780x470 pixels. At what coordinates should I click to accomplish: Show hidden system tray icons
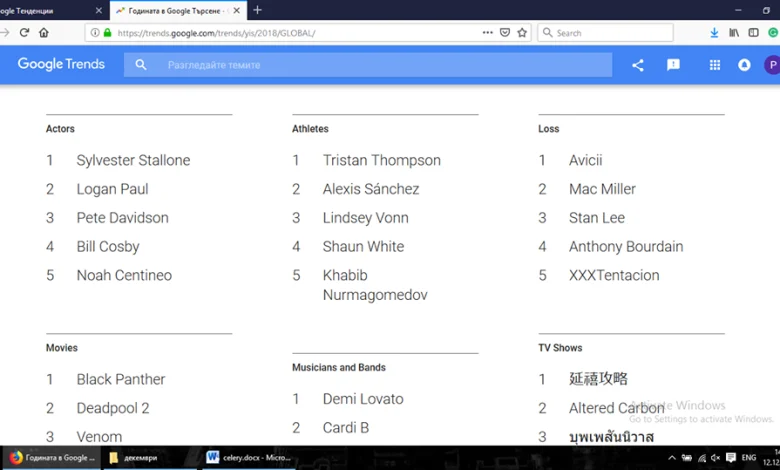672,458
